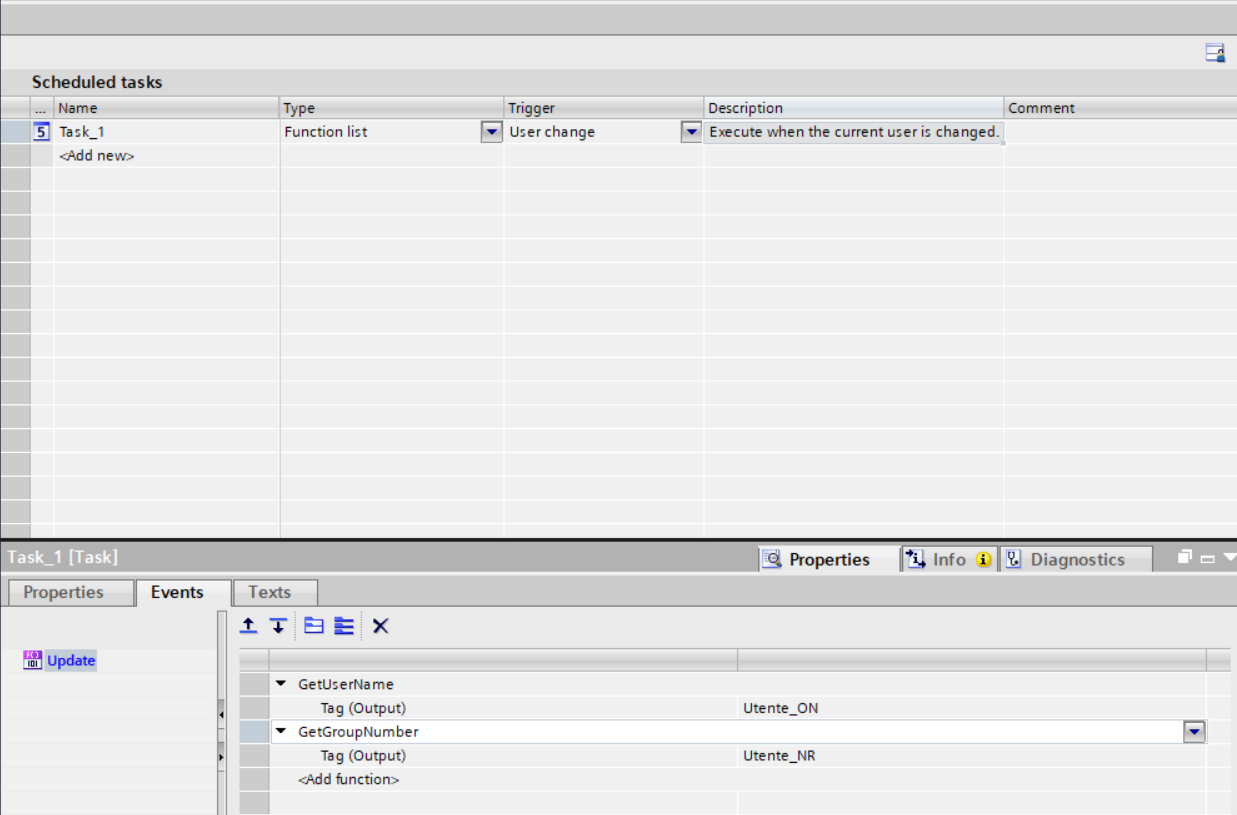Click the collapse all functions icon
Image resolution: width=1237 pixels, height=815 pixels.
point(314,626)
